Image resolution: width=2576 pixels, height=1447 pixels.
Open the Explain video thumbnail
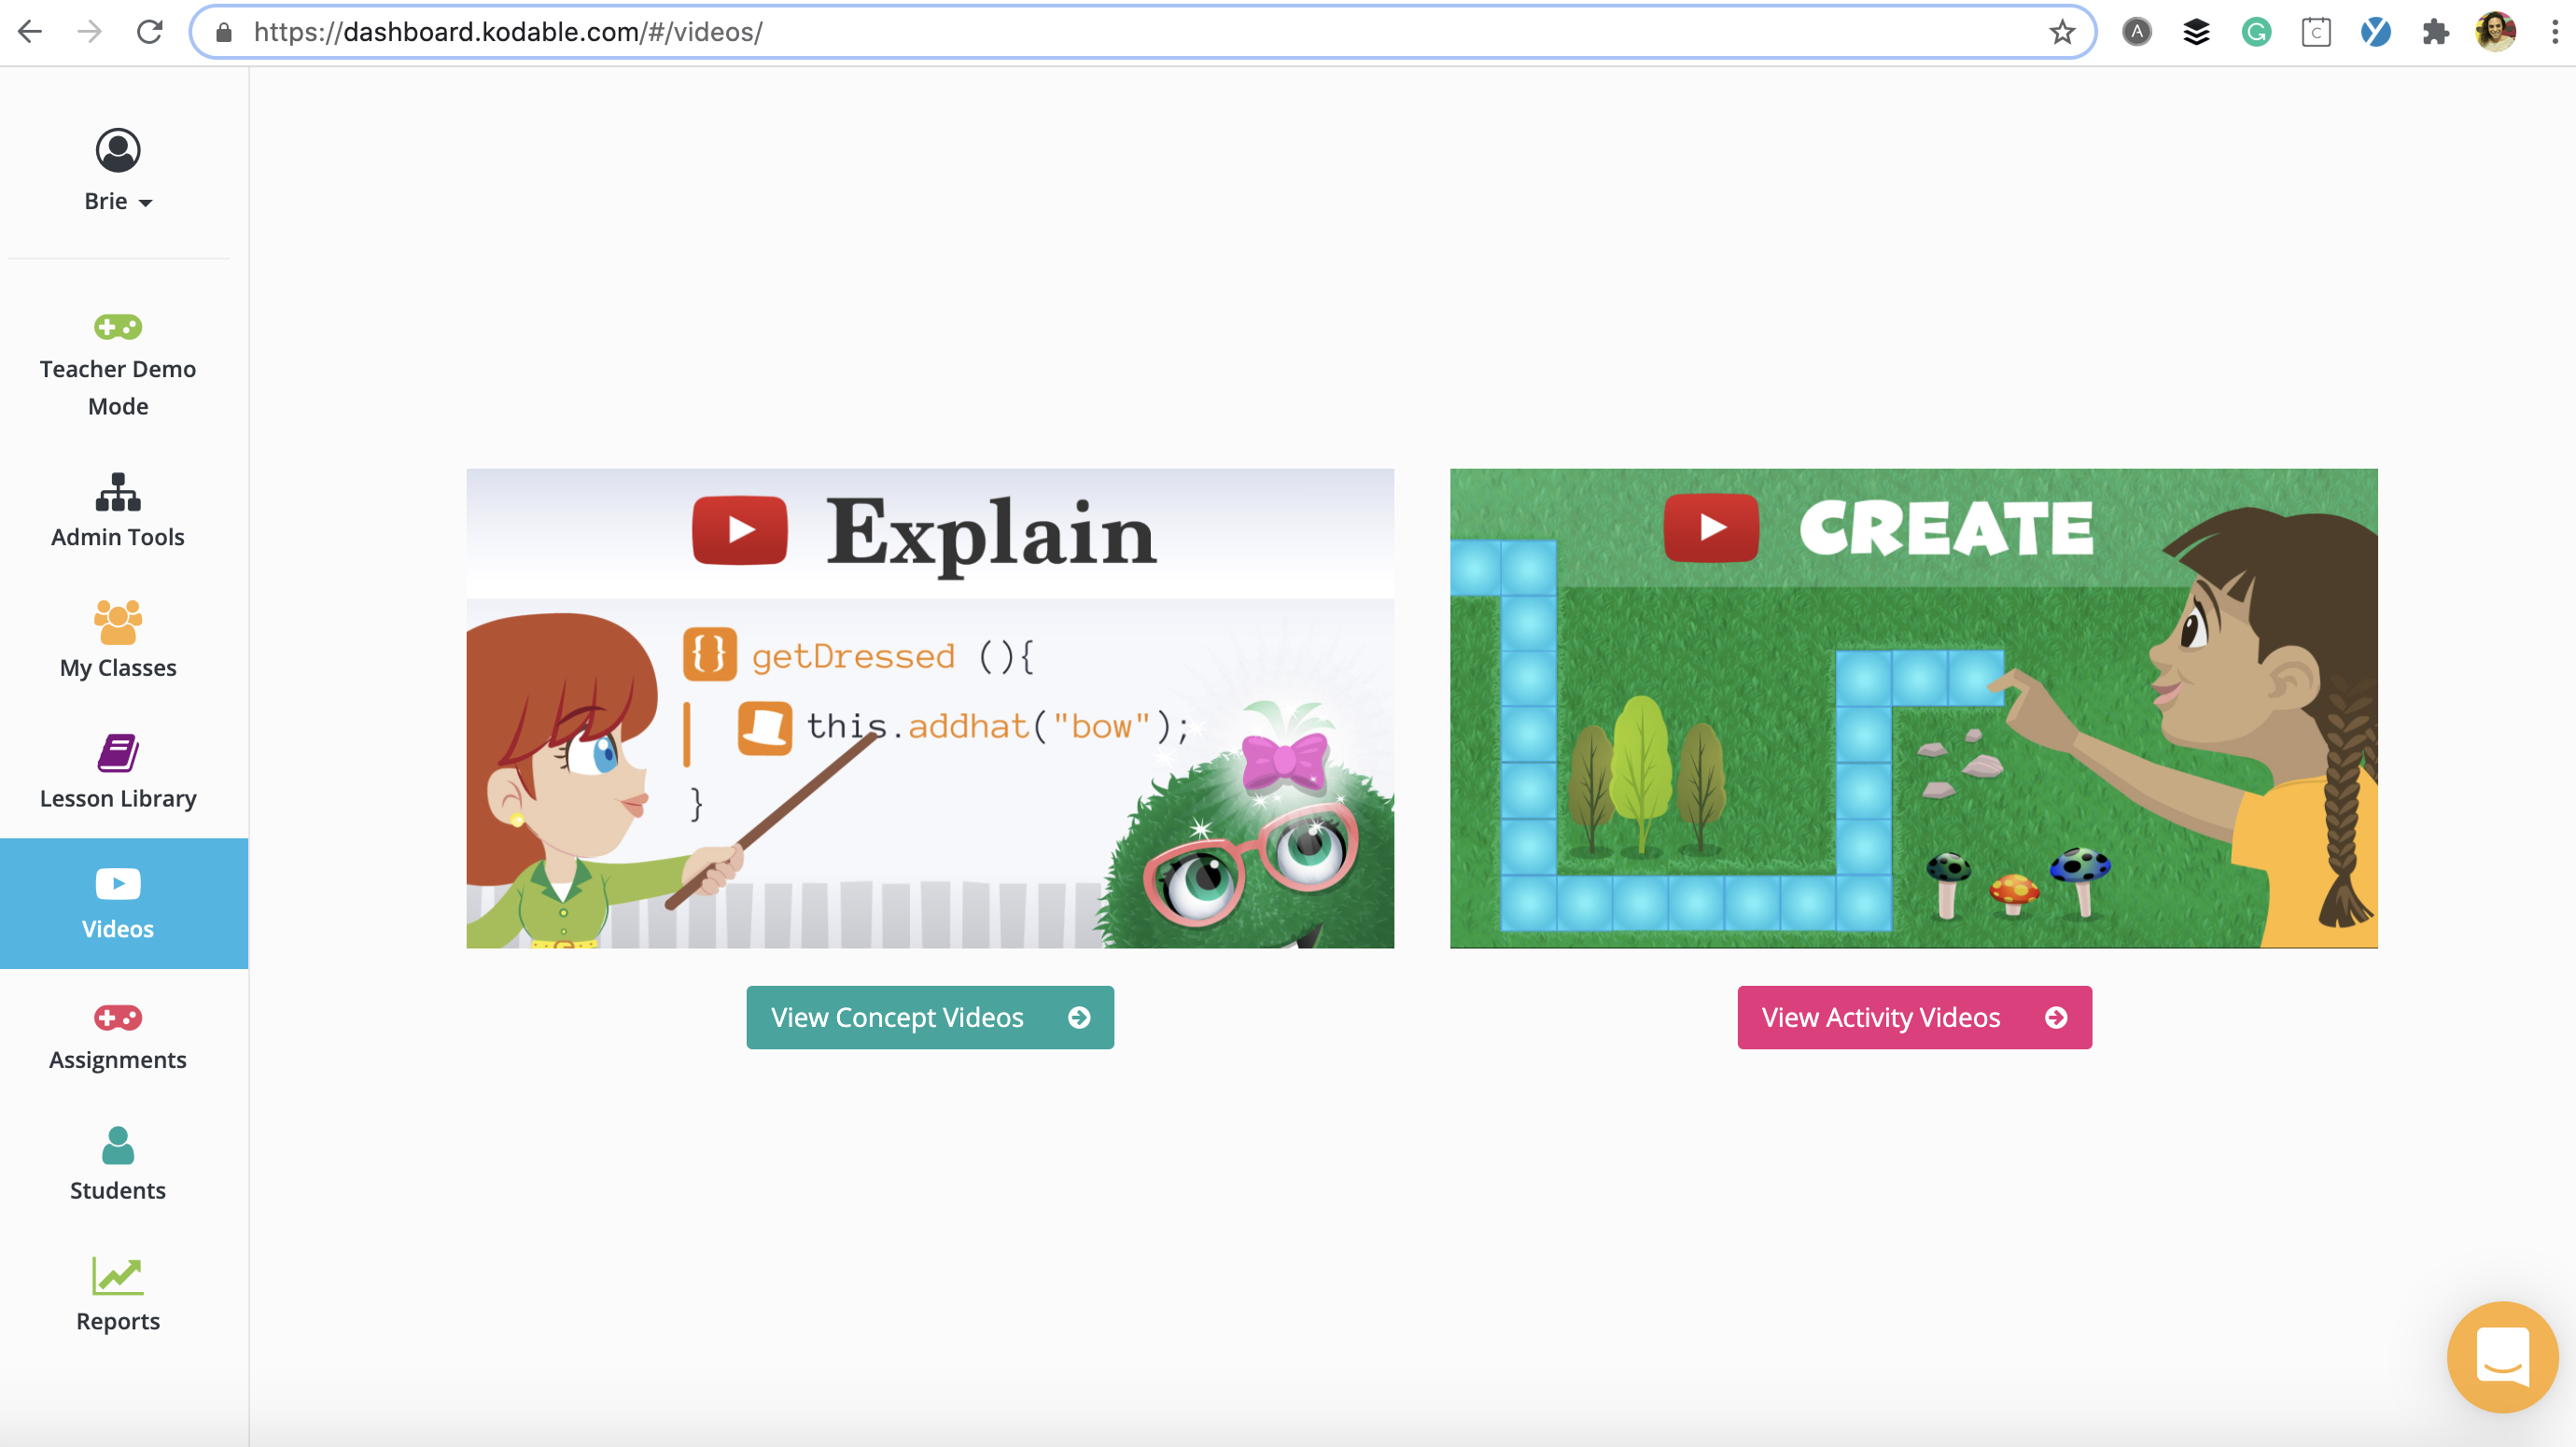[x=929, y=708]
